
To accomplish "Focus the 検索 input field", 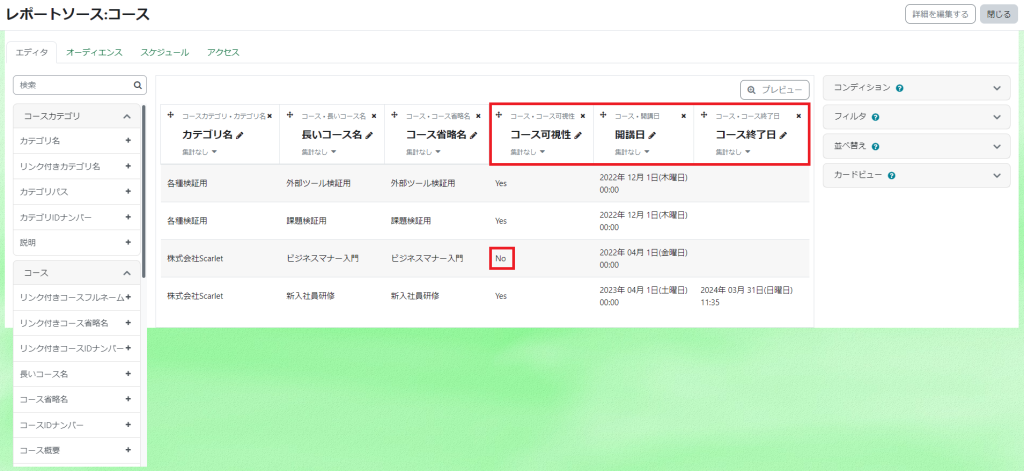I will click(80, 85).
